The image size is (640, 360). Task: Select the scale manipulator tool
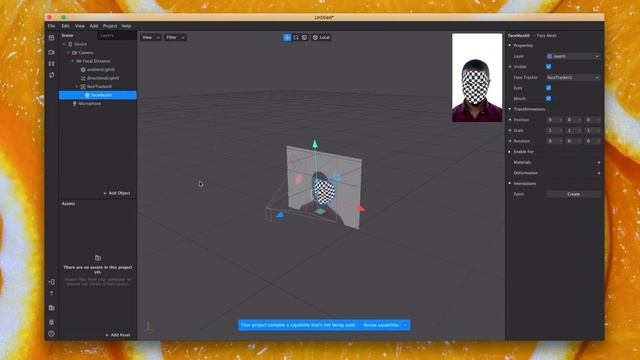304,37
